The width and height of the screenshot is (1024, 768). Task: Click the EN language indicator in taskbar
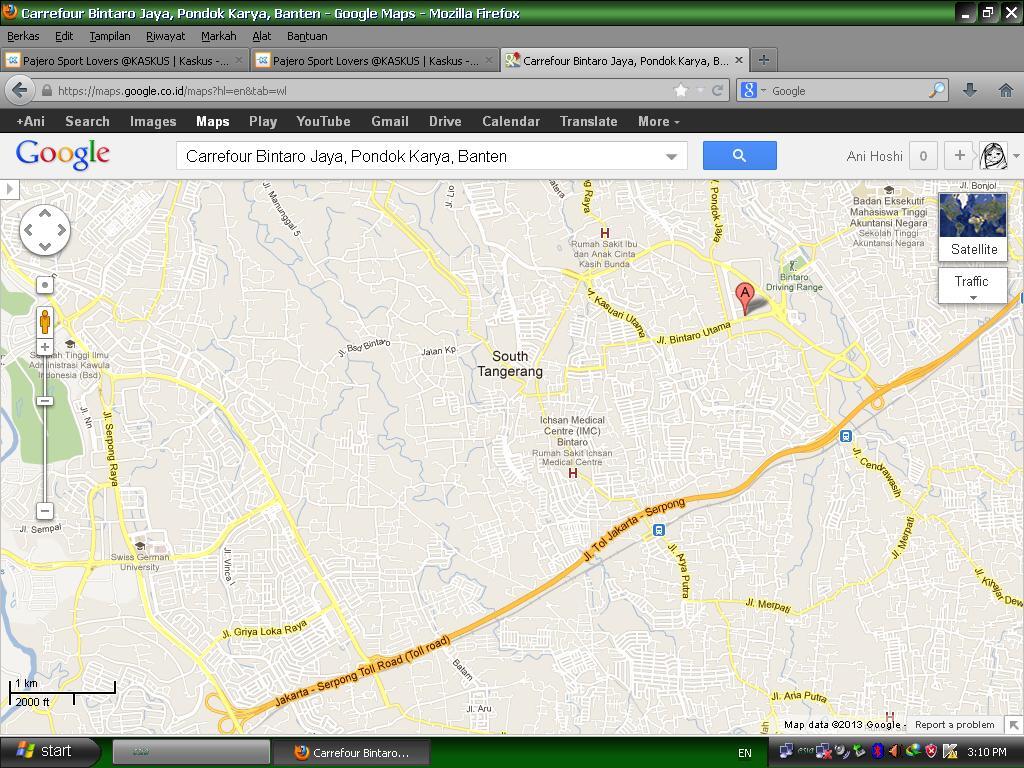[744, 753]
